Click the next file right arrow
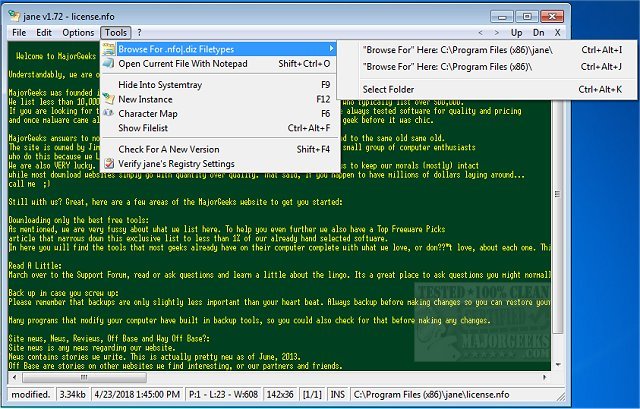 click(x=496, y=33)
